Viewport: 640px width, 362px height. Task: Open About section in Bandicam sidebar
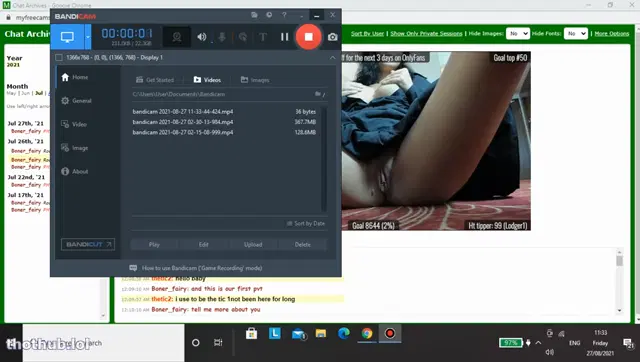(x=75, y=171)
